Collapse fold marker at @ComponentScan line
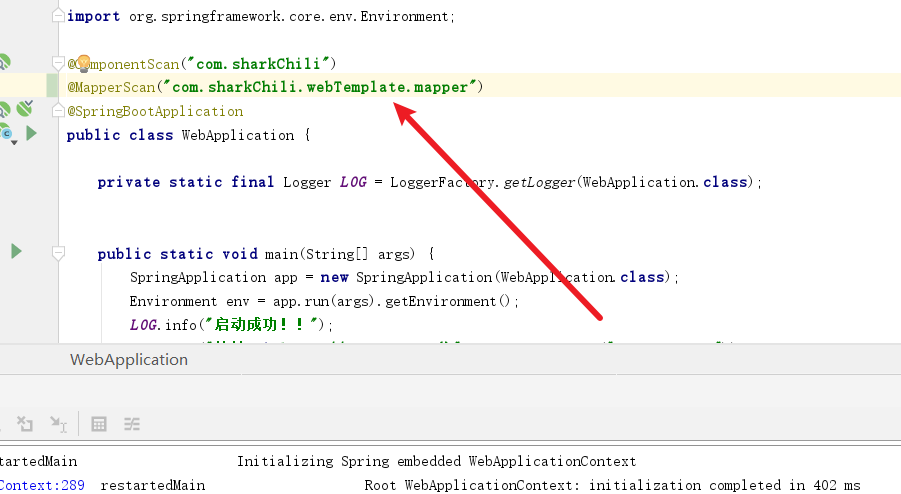This screenshot has width=901, height=494. pyautogui.click(x=59, y=64)
